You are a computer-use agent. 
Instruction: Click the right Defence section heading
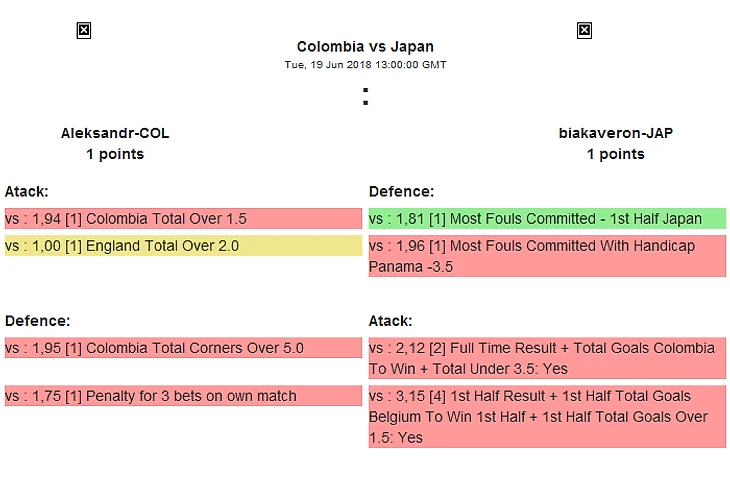pos(401,191)
